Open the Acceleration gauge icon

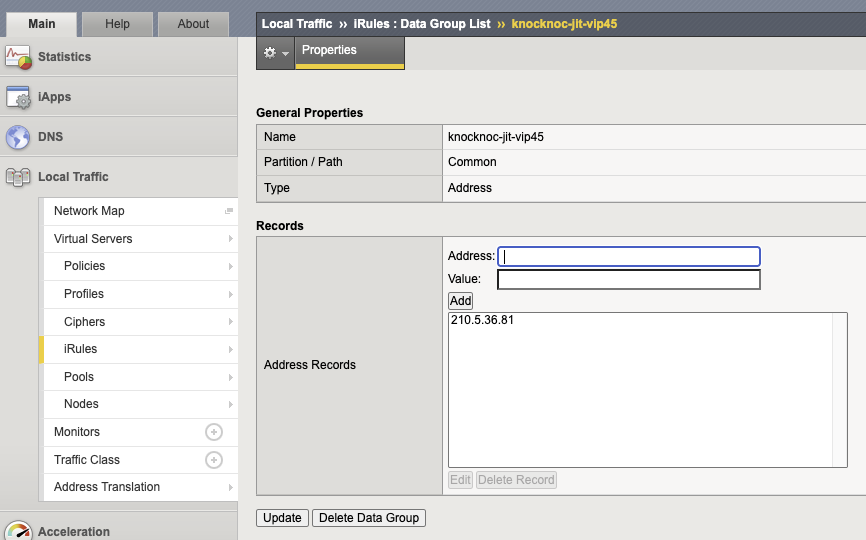pos(18,531)
